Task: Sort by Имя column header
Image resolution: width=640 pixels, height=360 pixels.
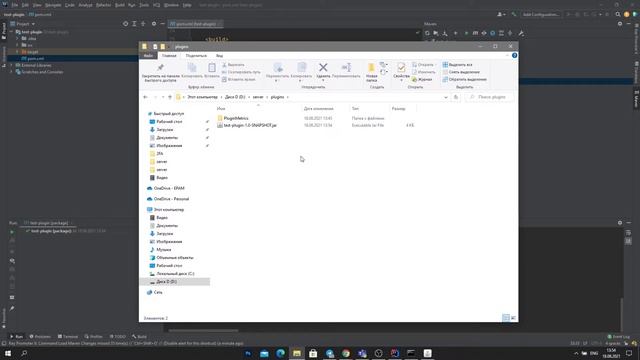Action: (221, 109)
